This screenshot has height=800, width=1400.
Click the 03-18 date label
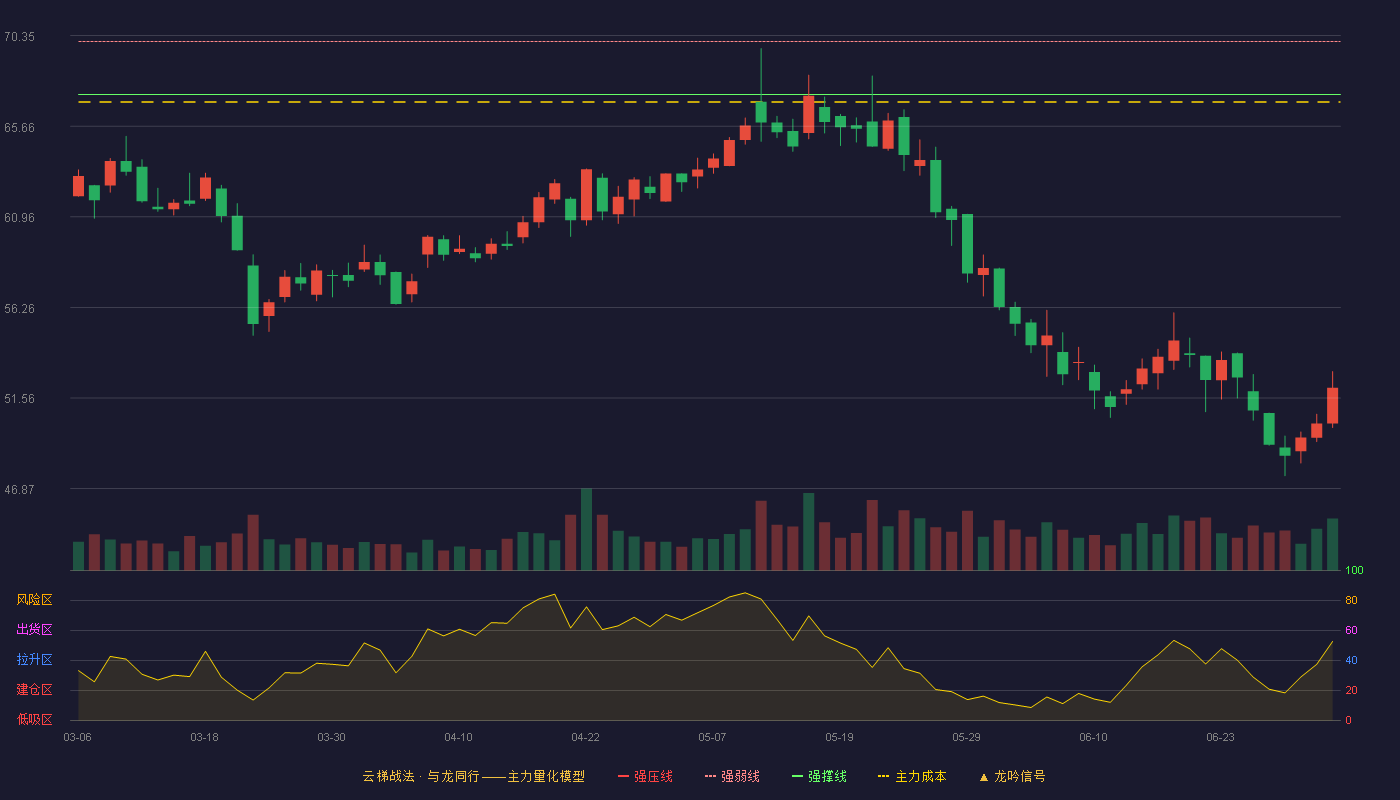coord(204,737)
